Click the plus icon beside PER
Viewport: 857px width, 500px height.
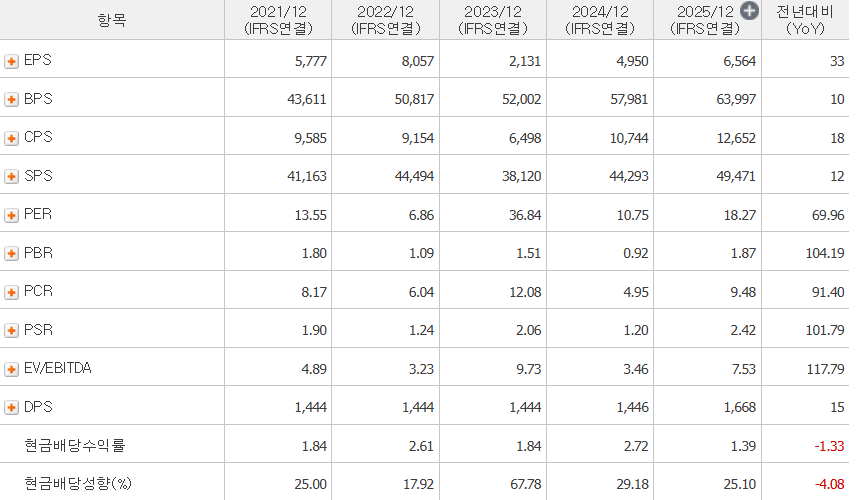click(12, 216)
